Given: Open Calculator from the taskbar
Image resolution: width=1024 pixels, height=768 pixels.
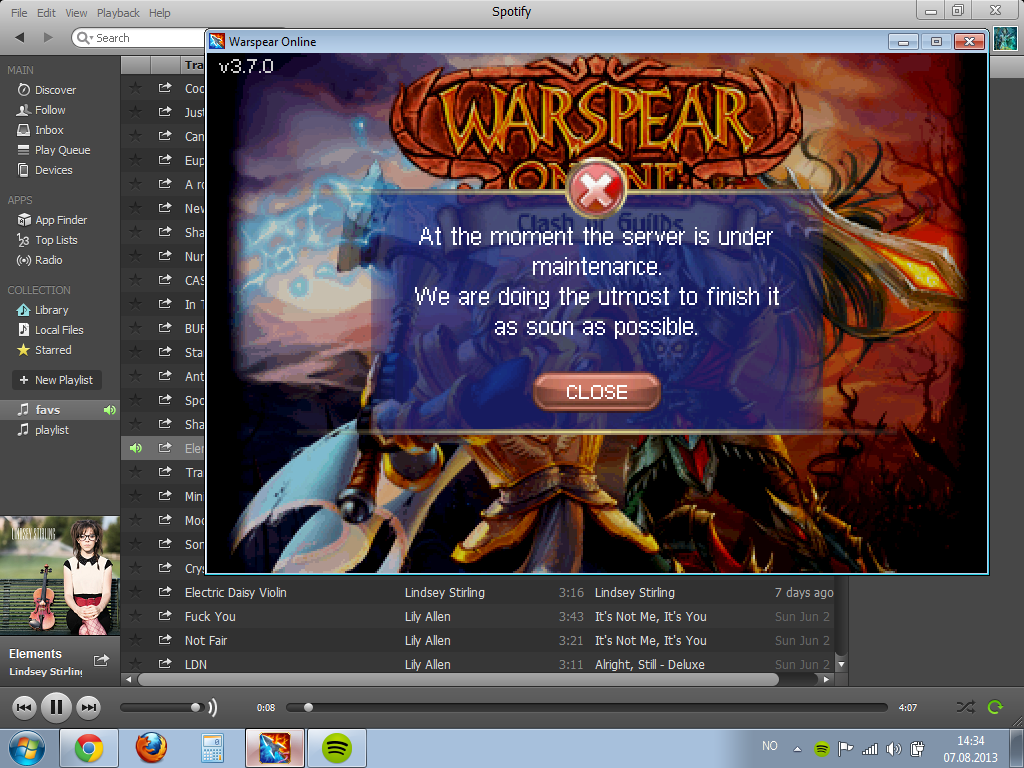Looking at the screenshot, I should click(x=212, y=748).
